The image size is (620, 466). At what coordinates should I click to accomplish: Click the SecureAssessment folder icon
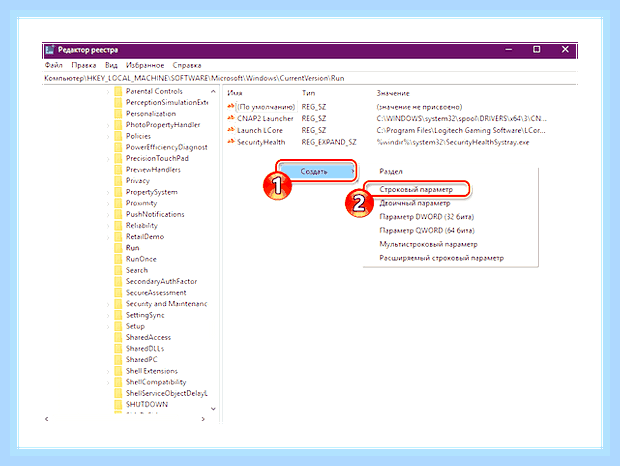pos(118,293)
